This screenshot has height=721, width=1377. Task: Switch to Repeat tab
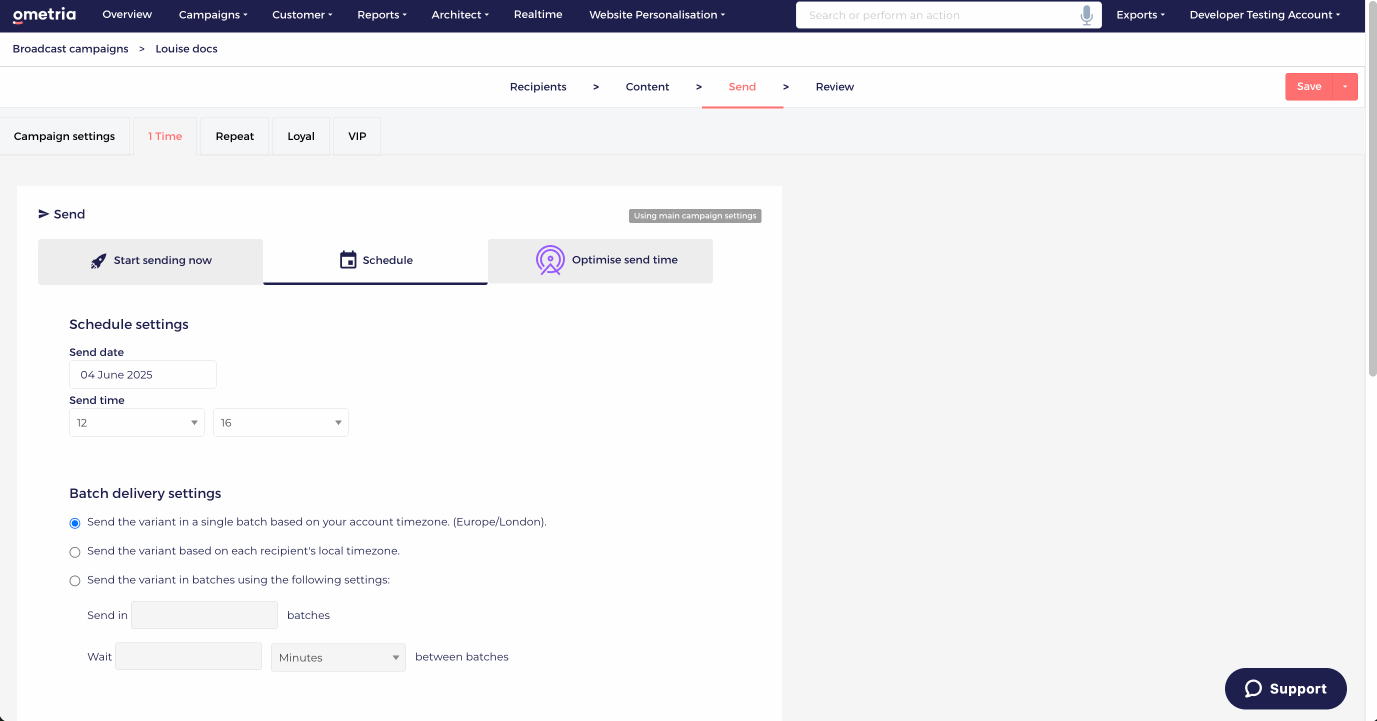235,136
